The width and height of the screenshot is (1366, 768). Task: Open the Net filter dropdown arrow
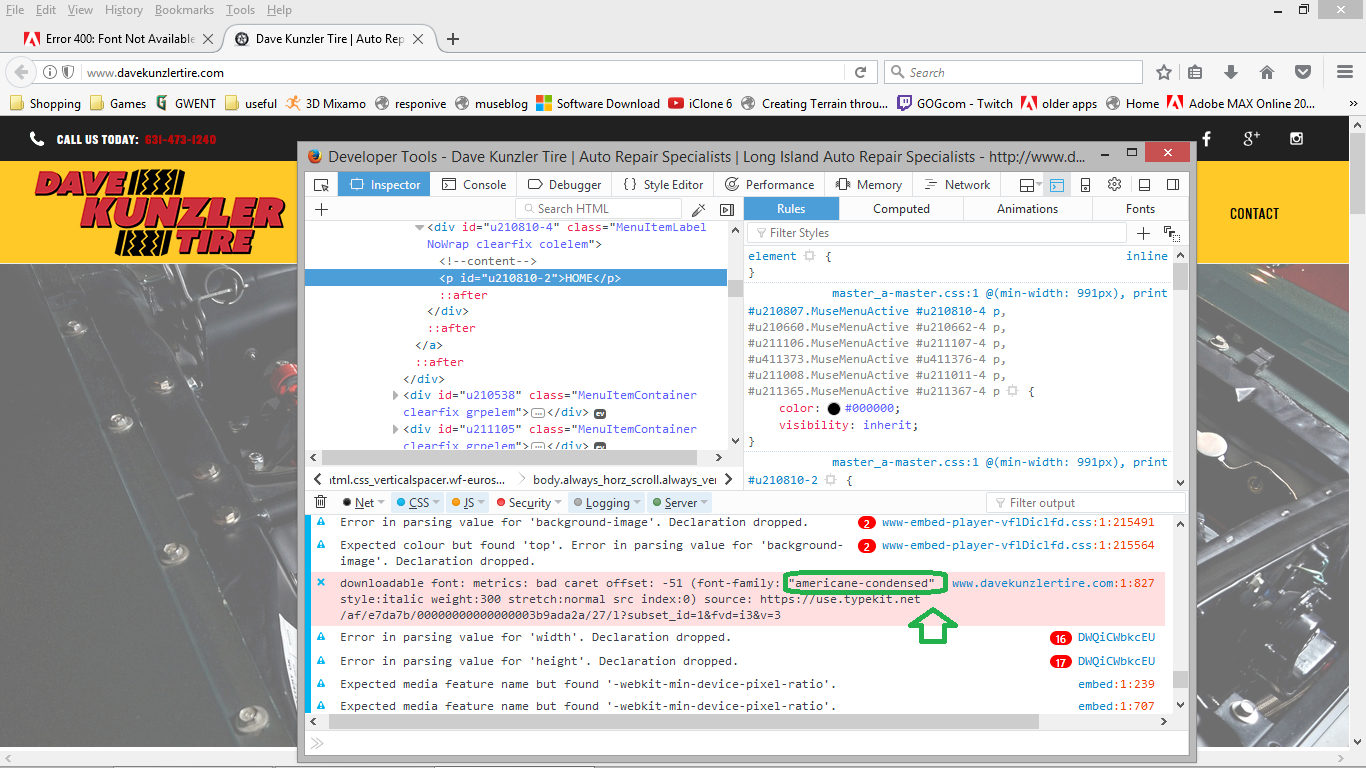click(383, 503)
